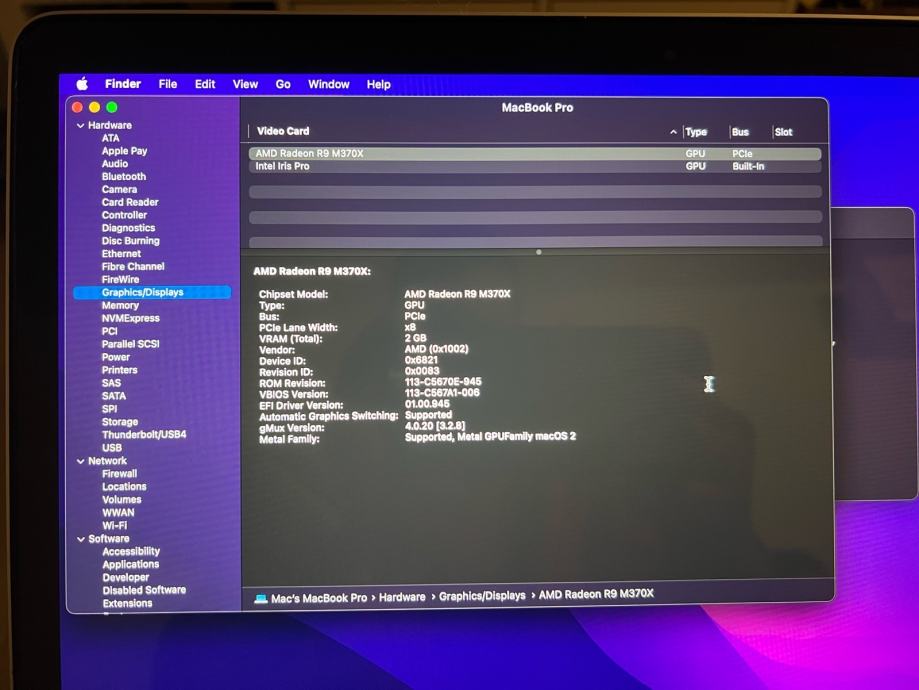Sort by the Video Card column
Screen dimensions: 919x690
pos(282,131)
